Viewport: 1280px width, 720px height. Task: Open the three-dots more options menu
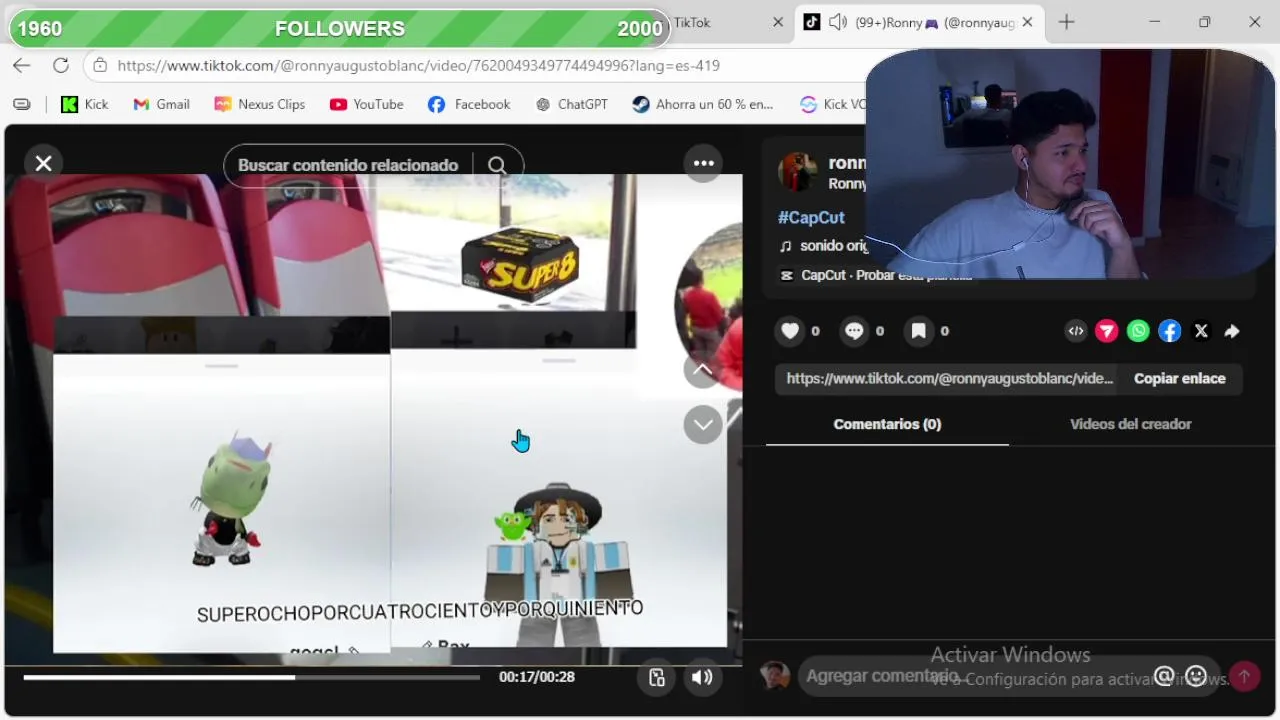point(703,163)
